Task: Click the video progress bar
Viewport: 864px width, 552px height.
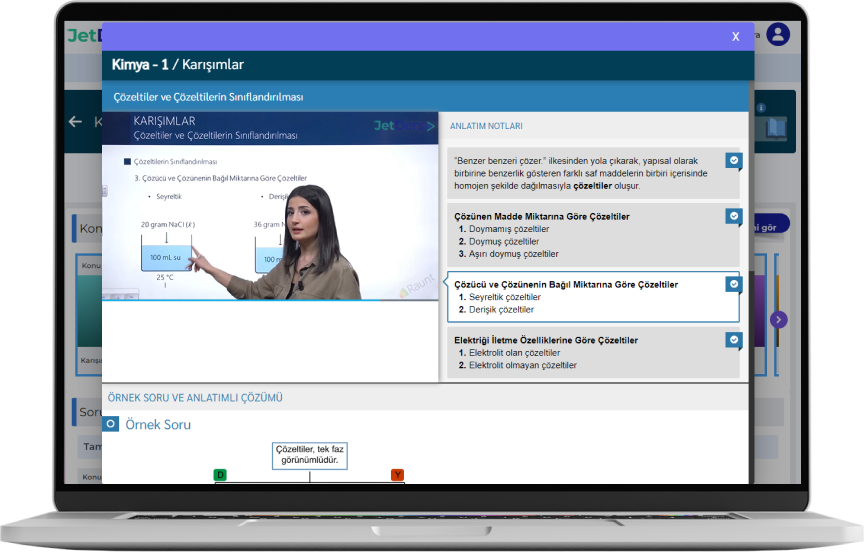Action: click(270, 300)
